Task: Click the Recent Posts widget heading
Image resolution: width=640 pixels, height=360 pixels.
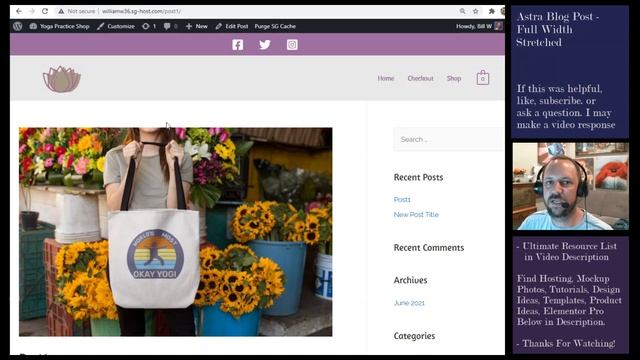Action: pyautogui.click(x=418, y=178)
